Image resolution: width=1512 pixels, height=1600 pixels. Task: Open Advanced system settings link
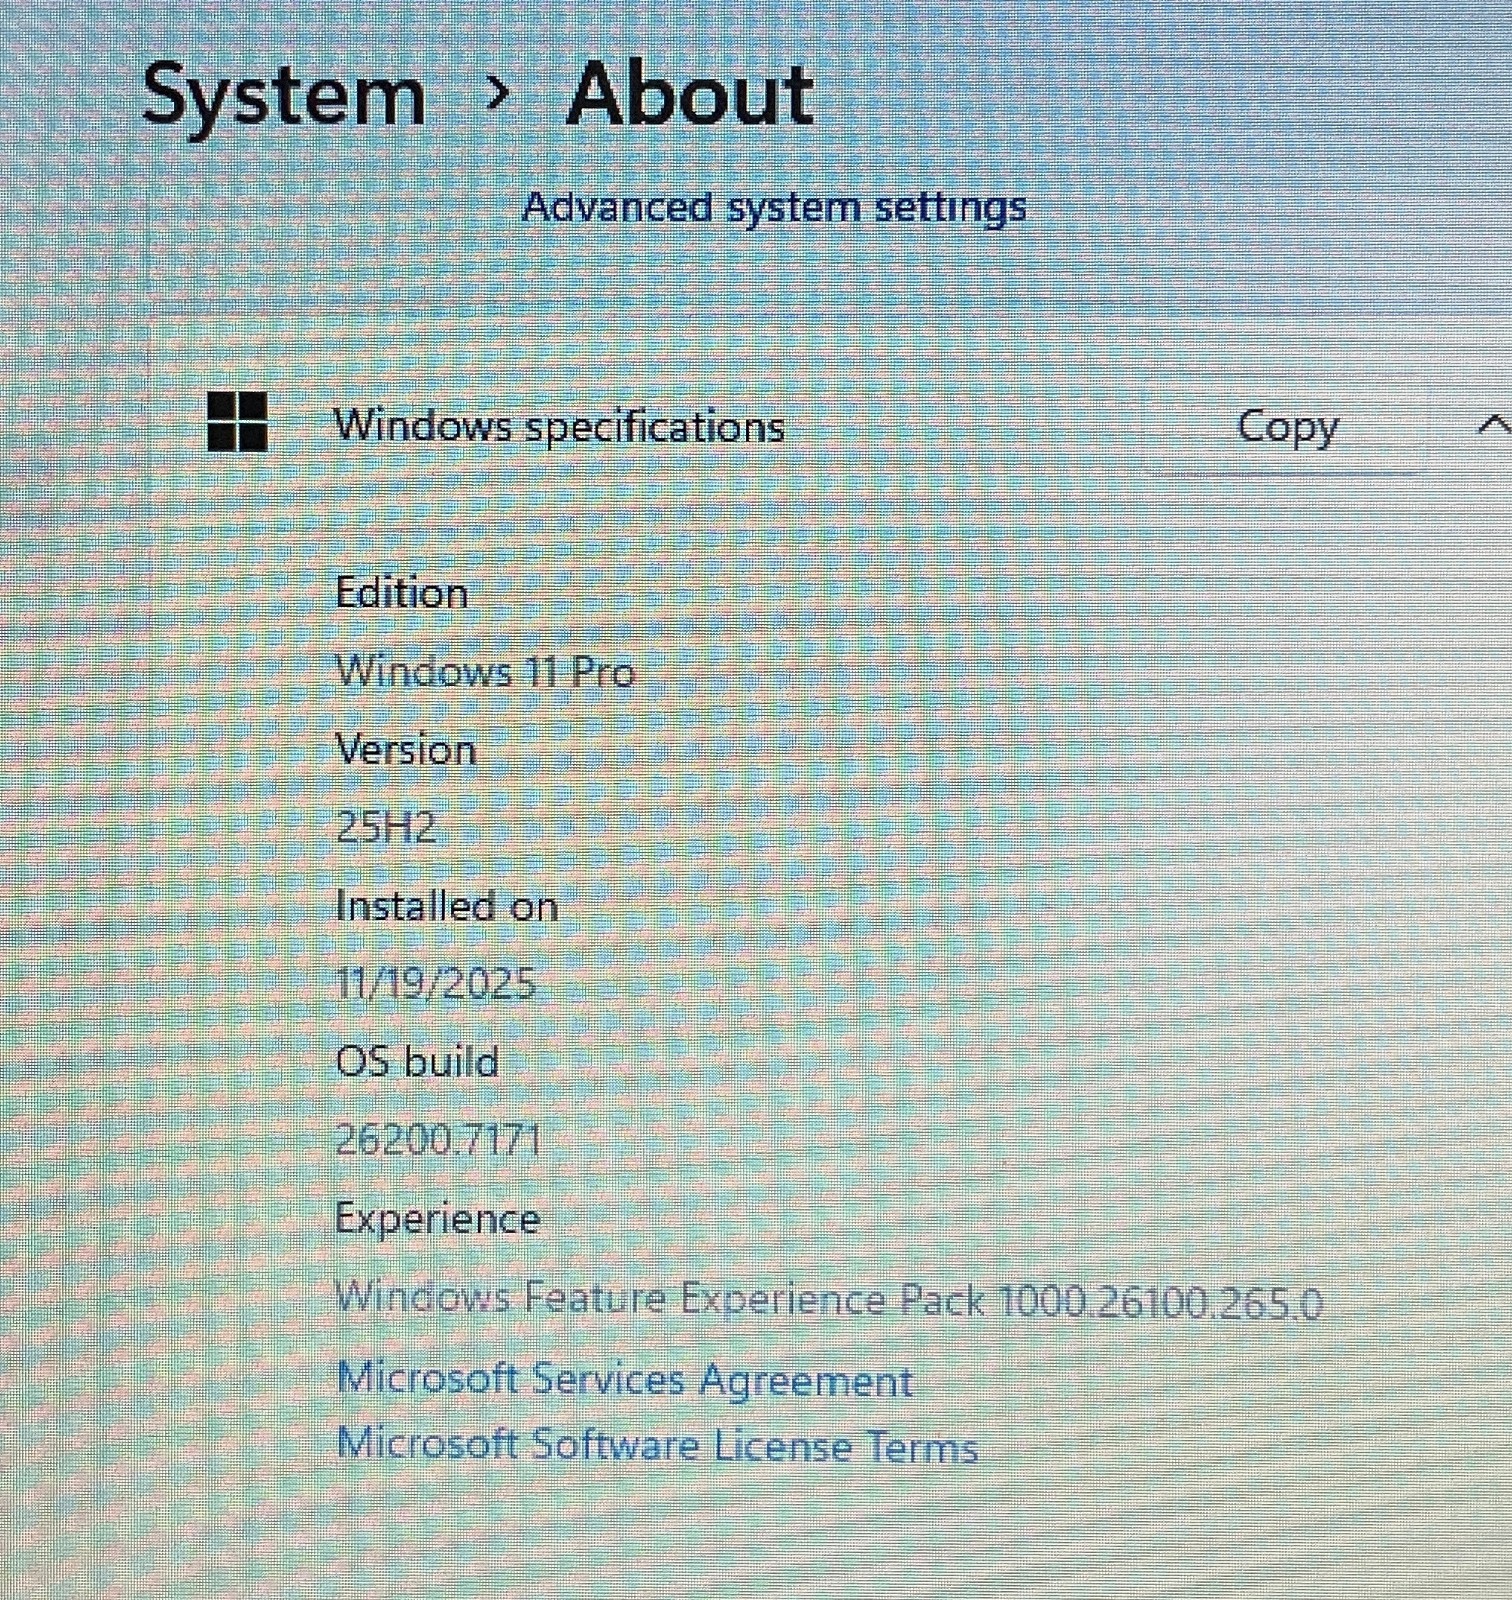pos(774,208)
